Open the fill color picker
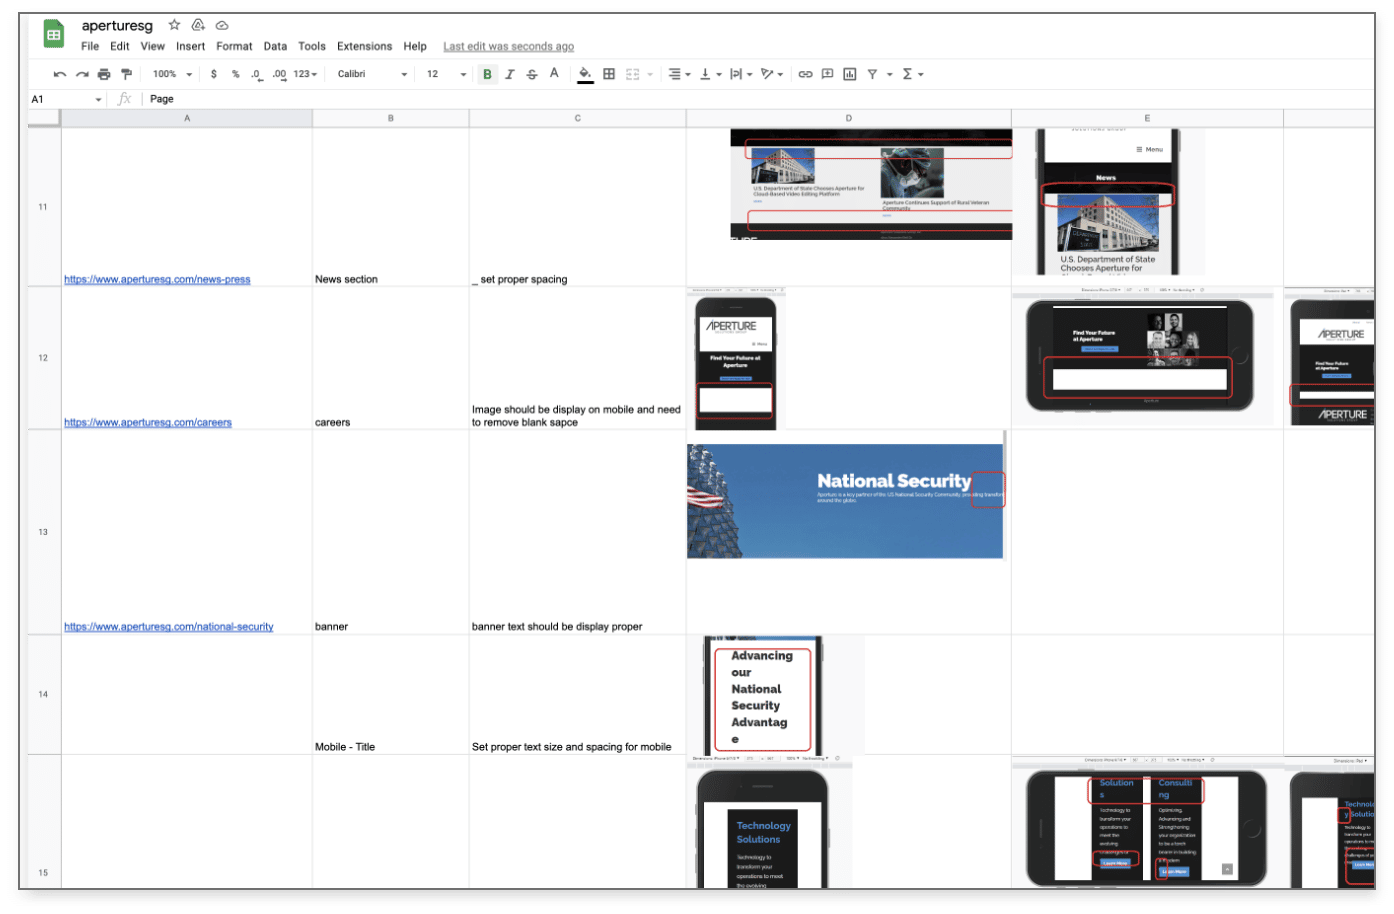This screenshot has height=914, width=1394. 585,74
